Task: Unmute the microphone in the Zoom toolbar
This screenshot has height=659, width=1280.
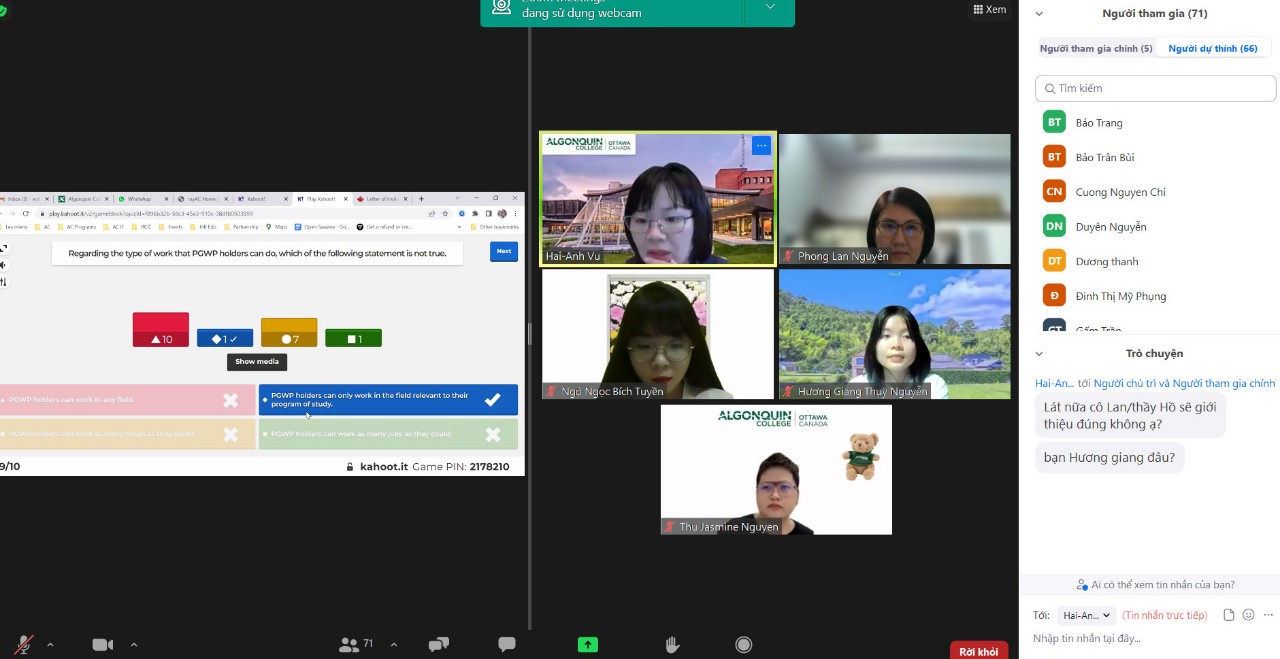Action: click(x=22, y=645)
